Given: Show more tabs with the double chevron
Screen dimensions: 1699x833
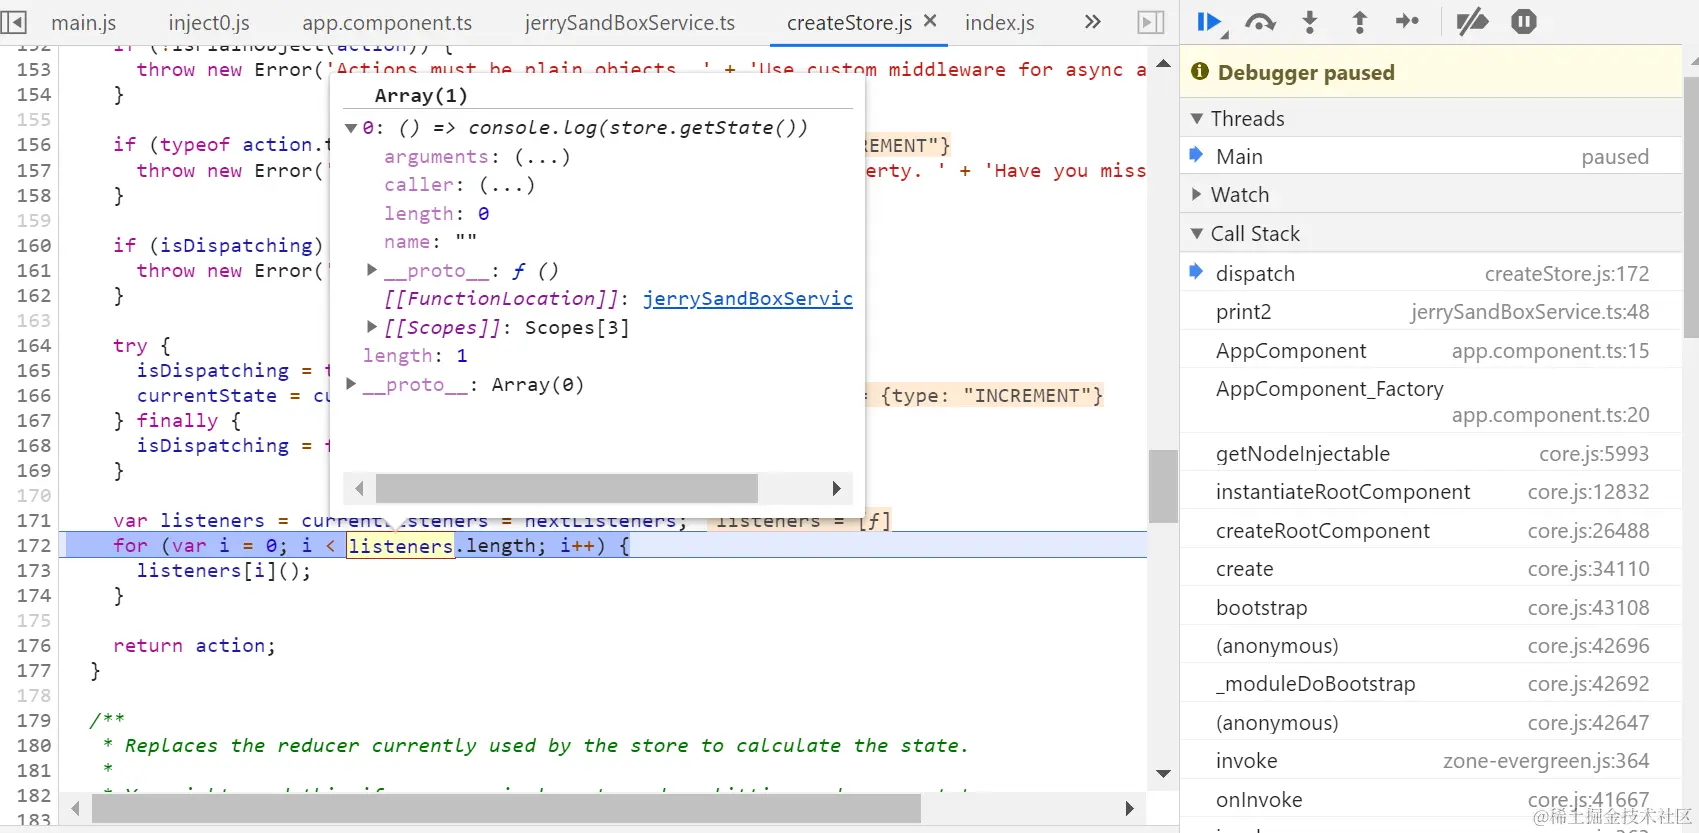Looking at the screenshot, I should pos(1092,22).
